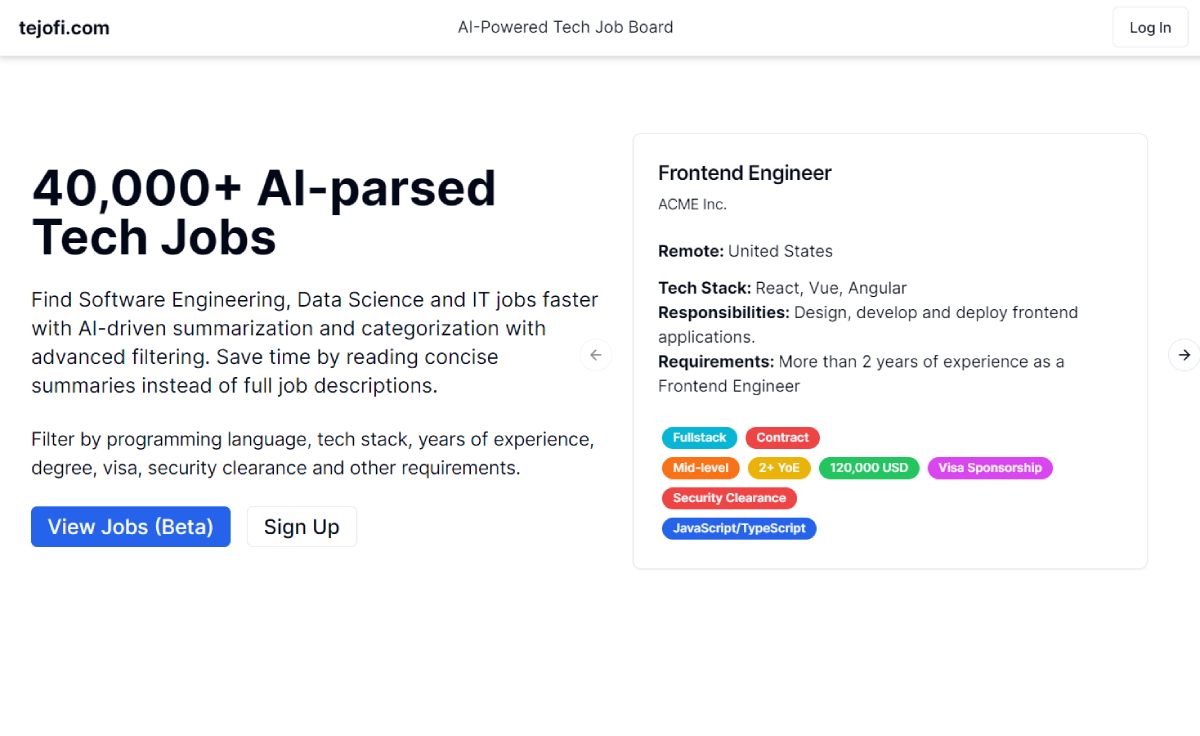Go to tejofi.com home logo
The image size is (1200, 736).
[x=64, y=28]
